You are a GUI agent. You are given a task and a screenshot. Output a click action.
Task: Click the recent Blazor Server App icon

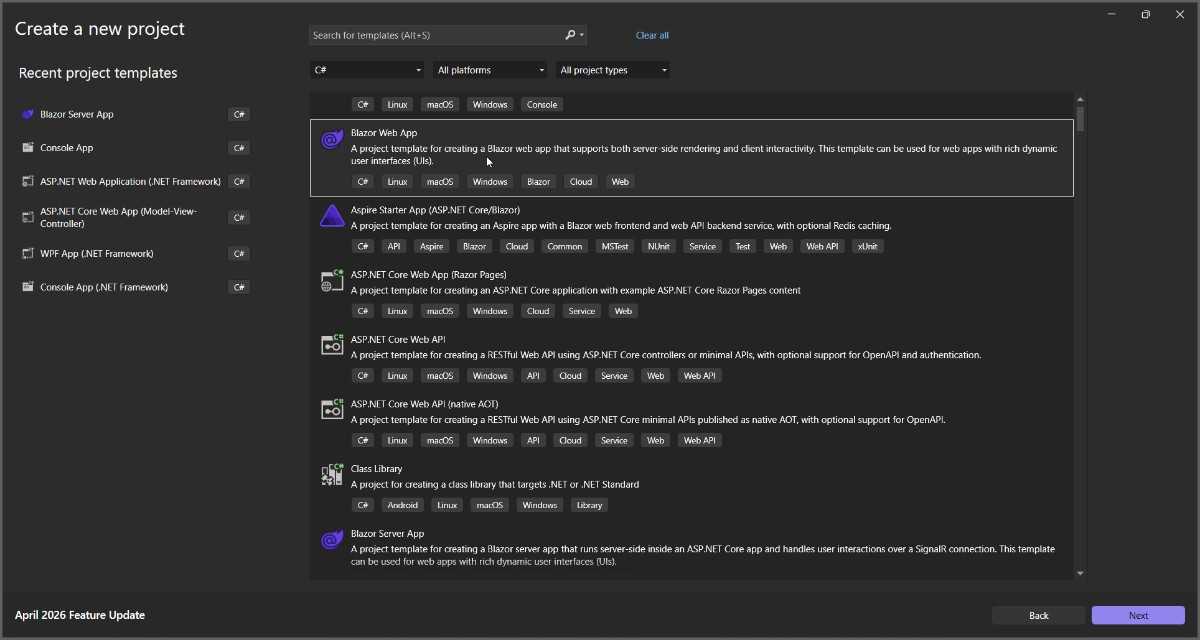click(x=28, y=114)
